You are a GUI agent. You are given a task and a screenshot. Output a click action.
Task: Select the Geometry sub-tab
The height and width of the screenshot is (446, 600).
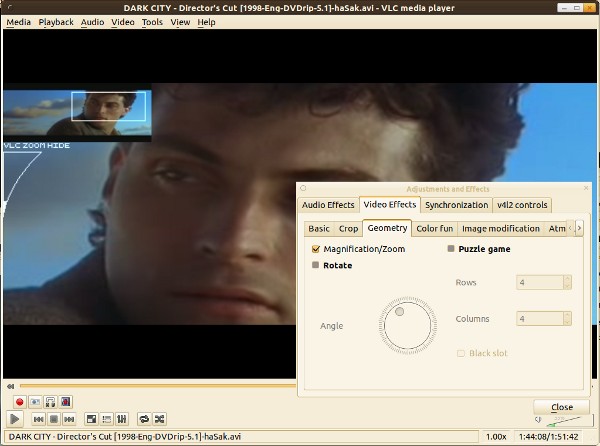click(x=387, y=228)
